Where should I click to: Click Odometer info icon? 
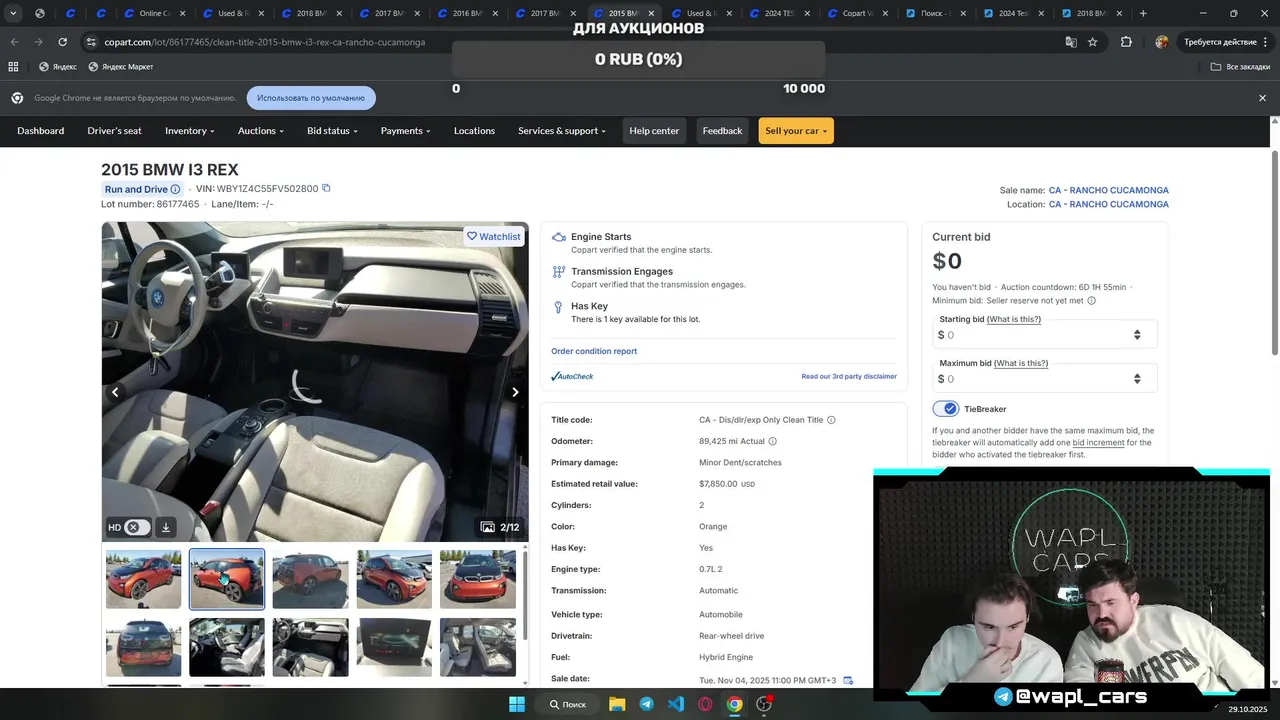click(772, 441)
